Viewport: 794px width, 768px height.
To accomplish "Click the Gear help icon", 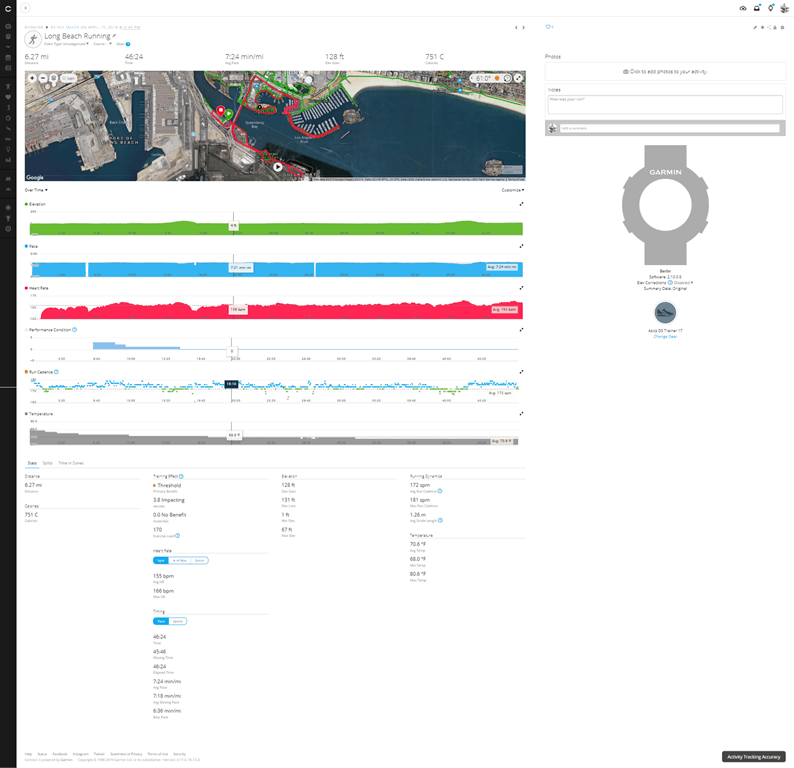I will point(128,44).
